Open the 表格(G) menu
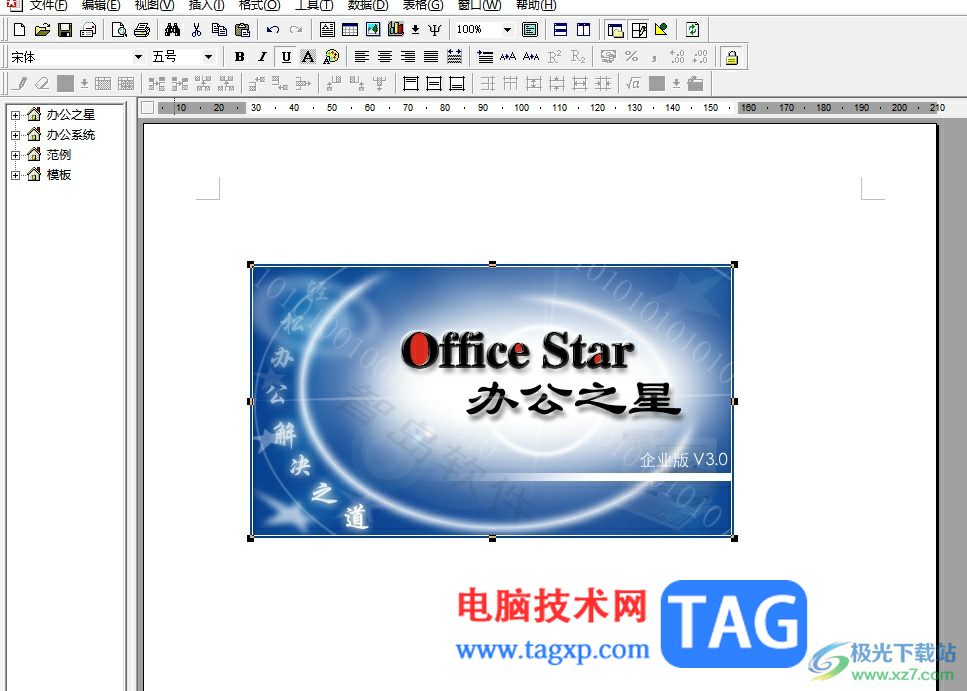The height and width of the screenshot is (691, 967). [x=422, y=6]
